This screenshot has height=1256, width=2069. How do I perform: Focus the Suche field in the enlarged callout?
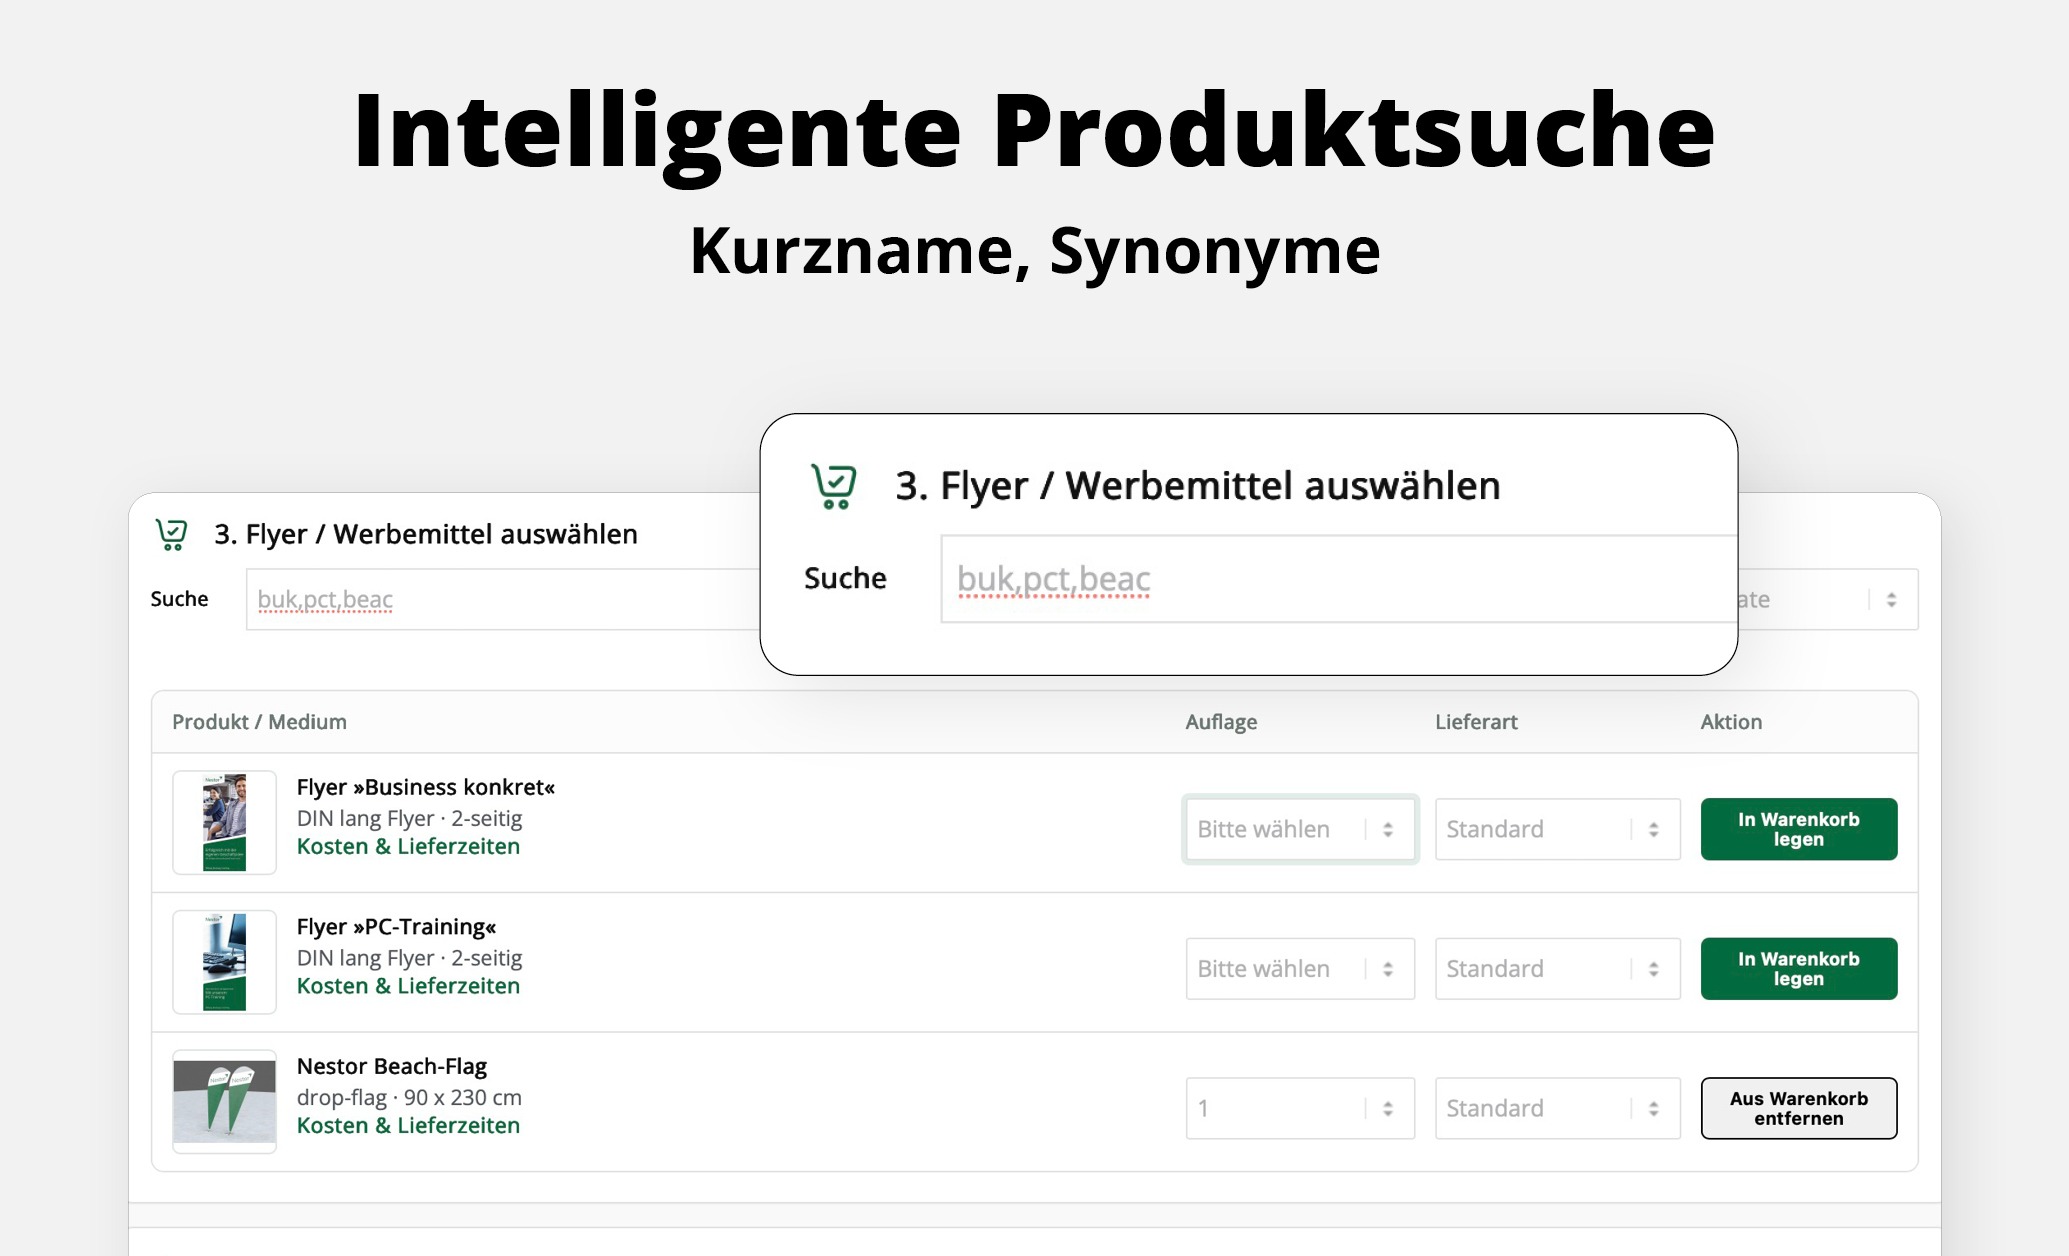[x=1339, y=579]
